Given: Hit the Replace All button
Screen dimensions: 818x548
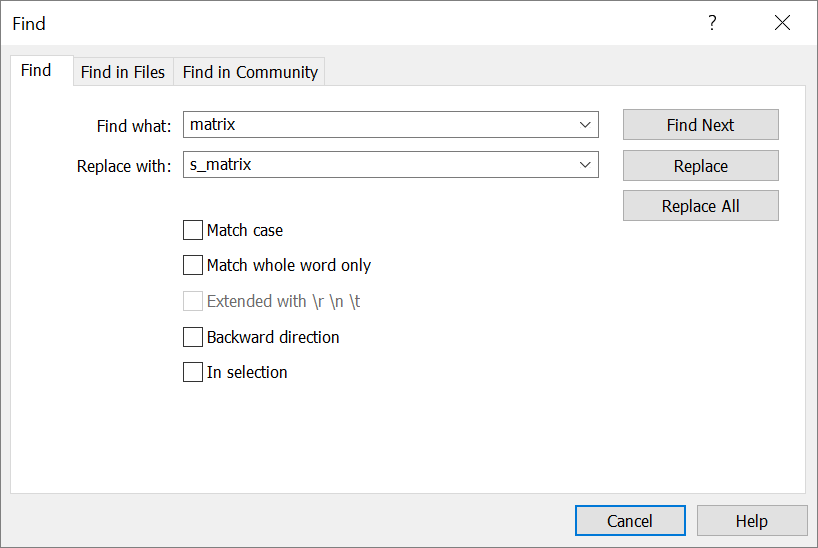Looking at the screenshot, I should pos(700,206).
